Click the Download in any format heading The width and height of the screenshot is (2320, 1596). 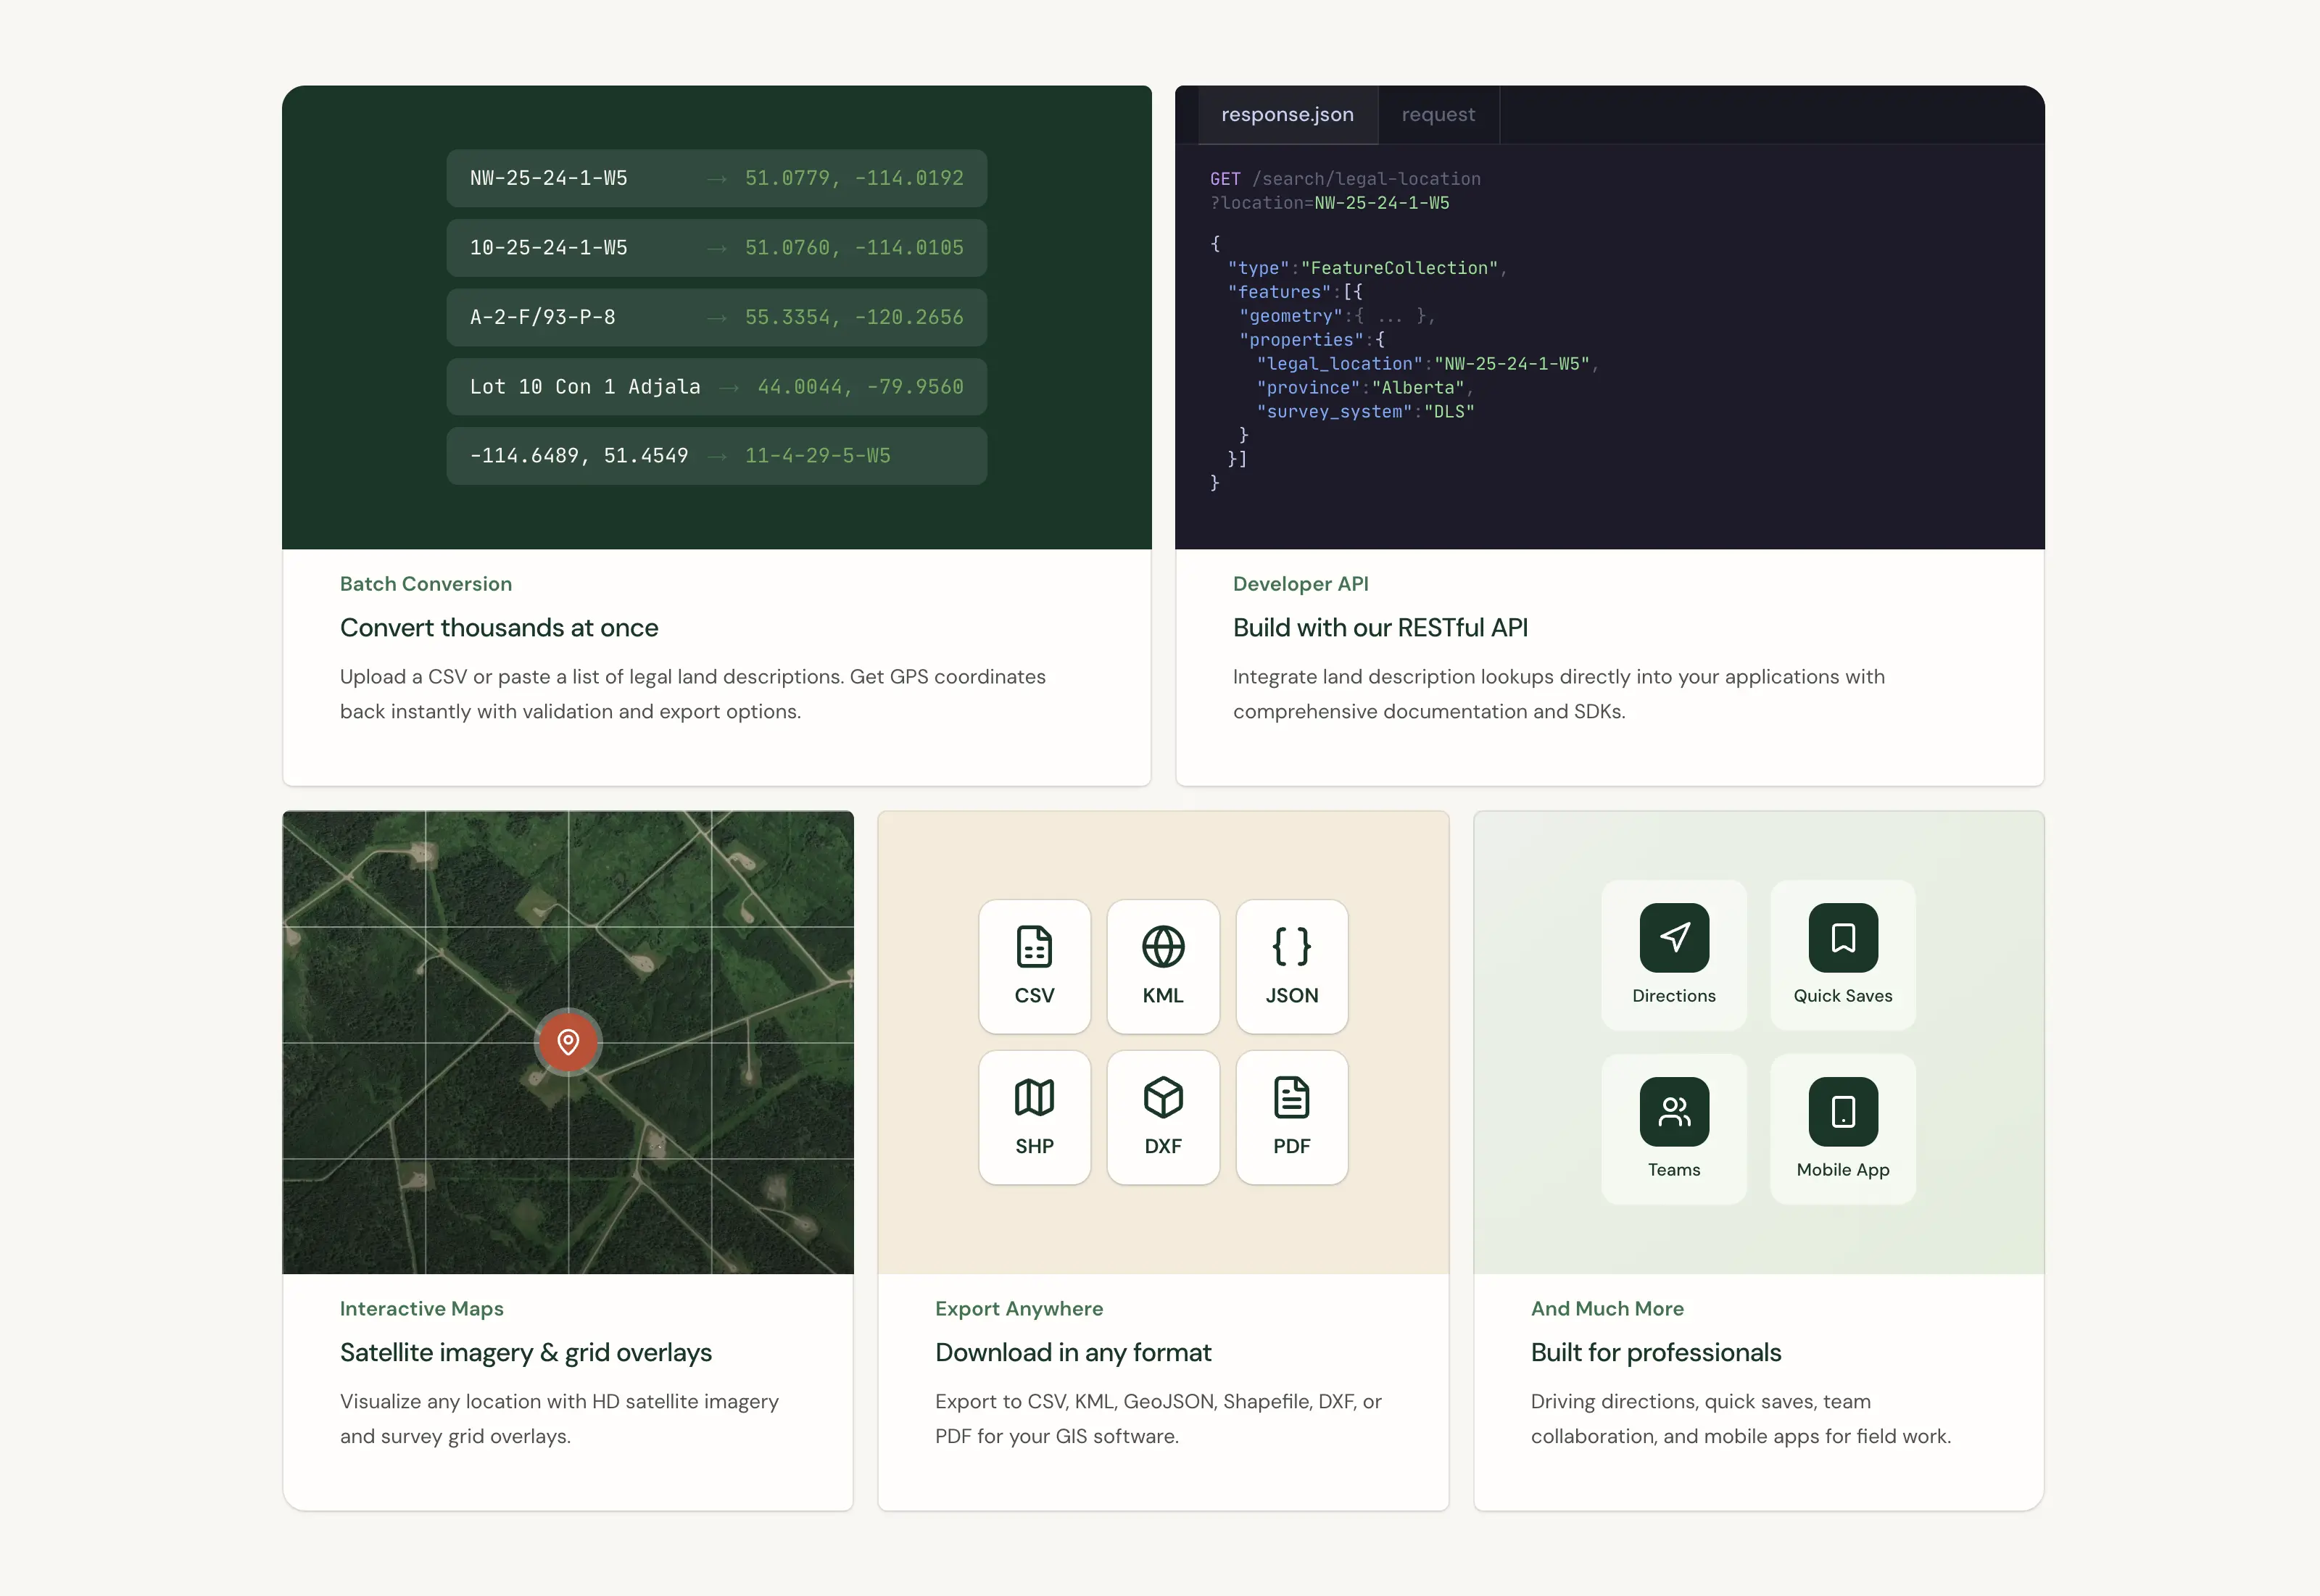1073,1353
